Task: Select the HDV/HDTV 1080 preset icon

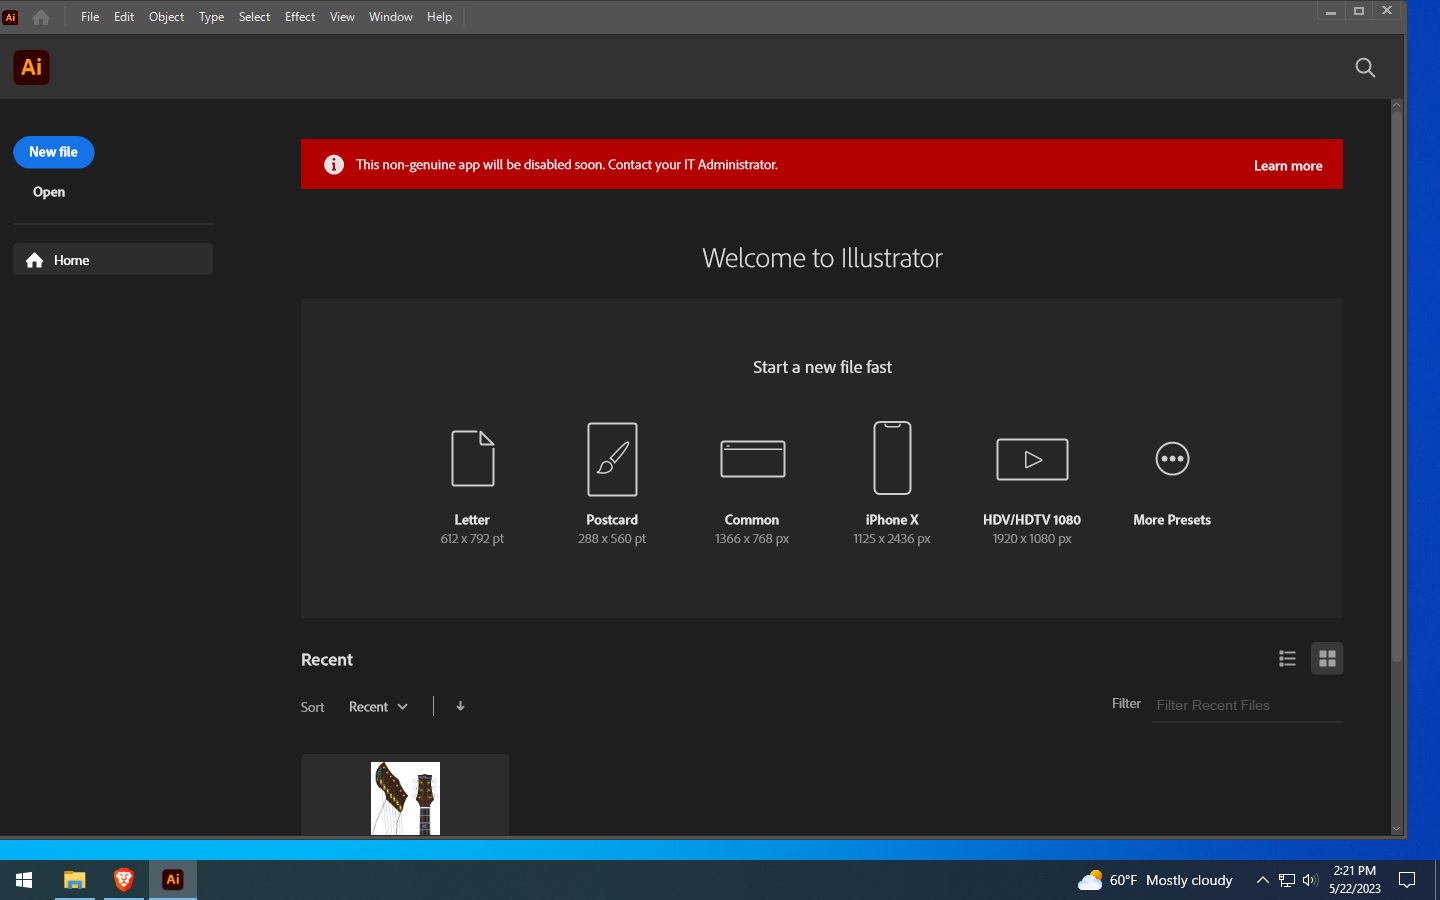Action: coord(1032,459)
